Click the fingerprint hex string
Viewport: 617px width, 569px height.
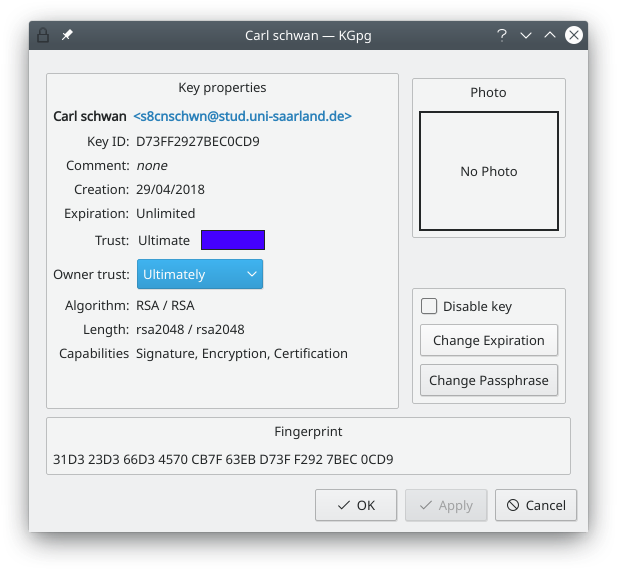tap(223, 460)
